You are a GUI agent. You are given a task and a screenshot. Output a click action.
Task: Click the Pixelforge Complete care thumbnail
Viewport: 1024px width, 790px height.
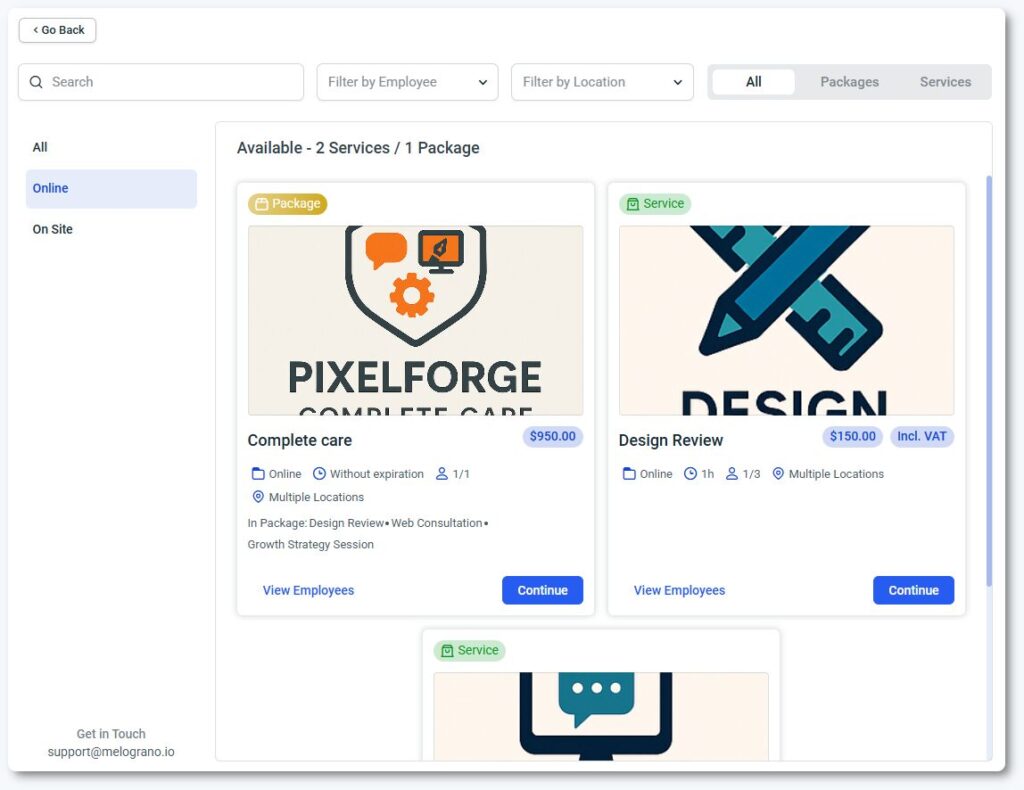pyautogui.click(x=415, y=320)
